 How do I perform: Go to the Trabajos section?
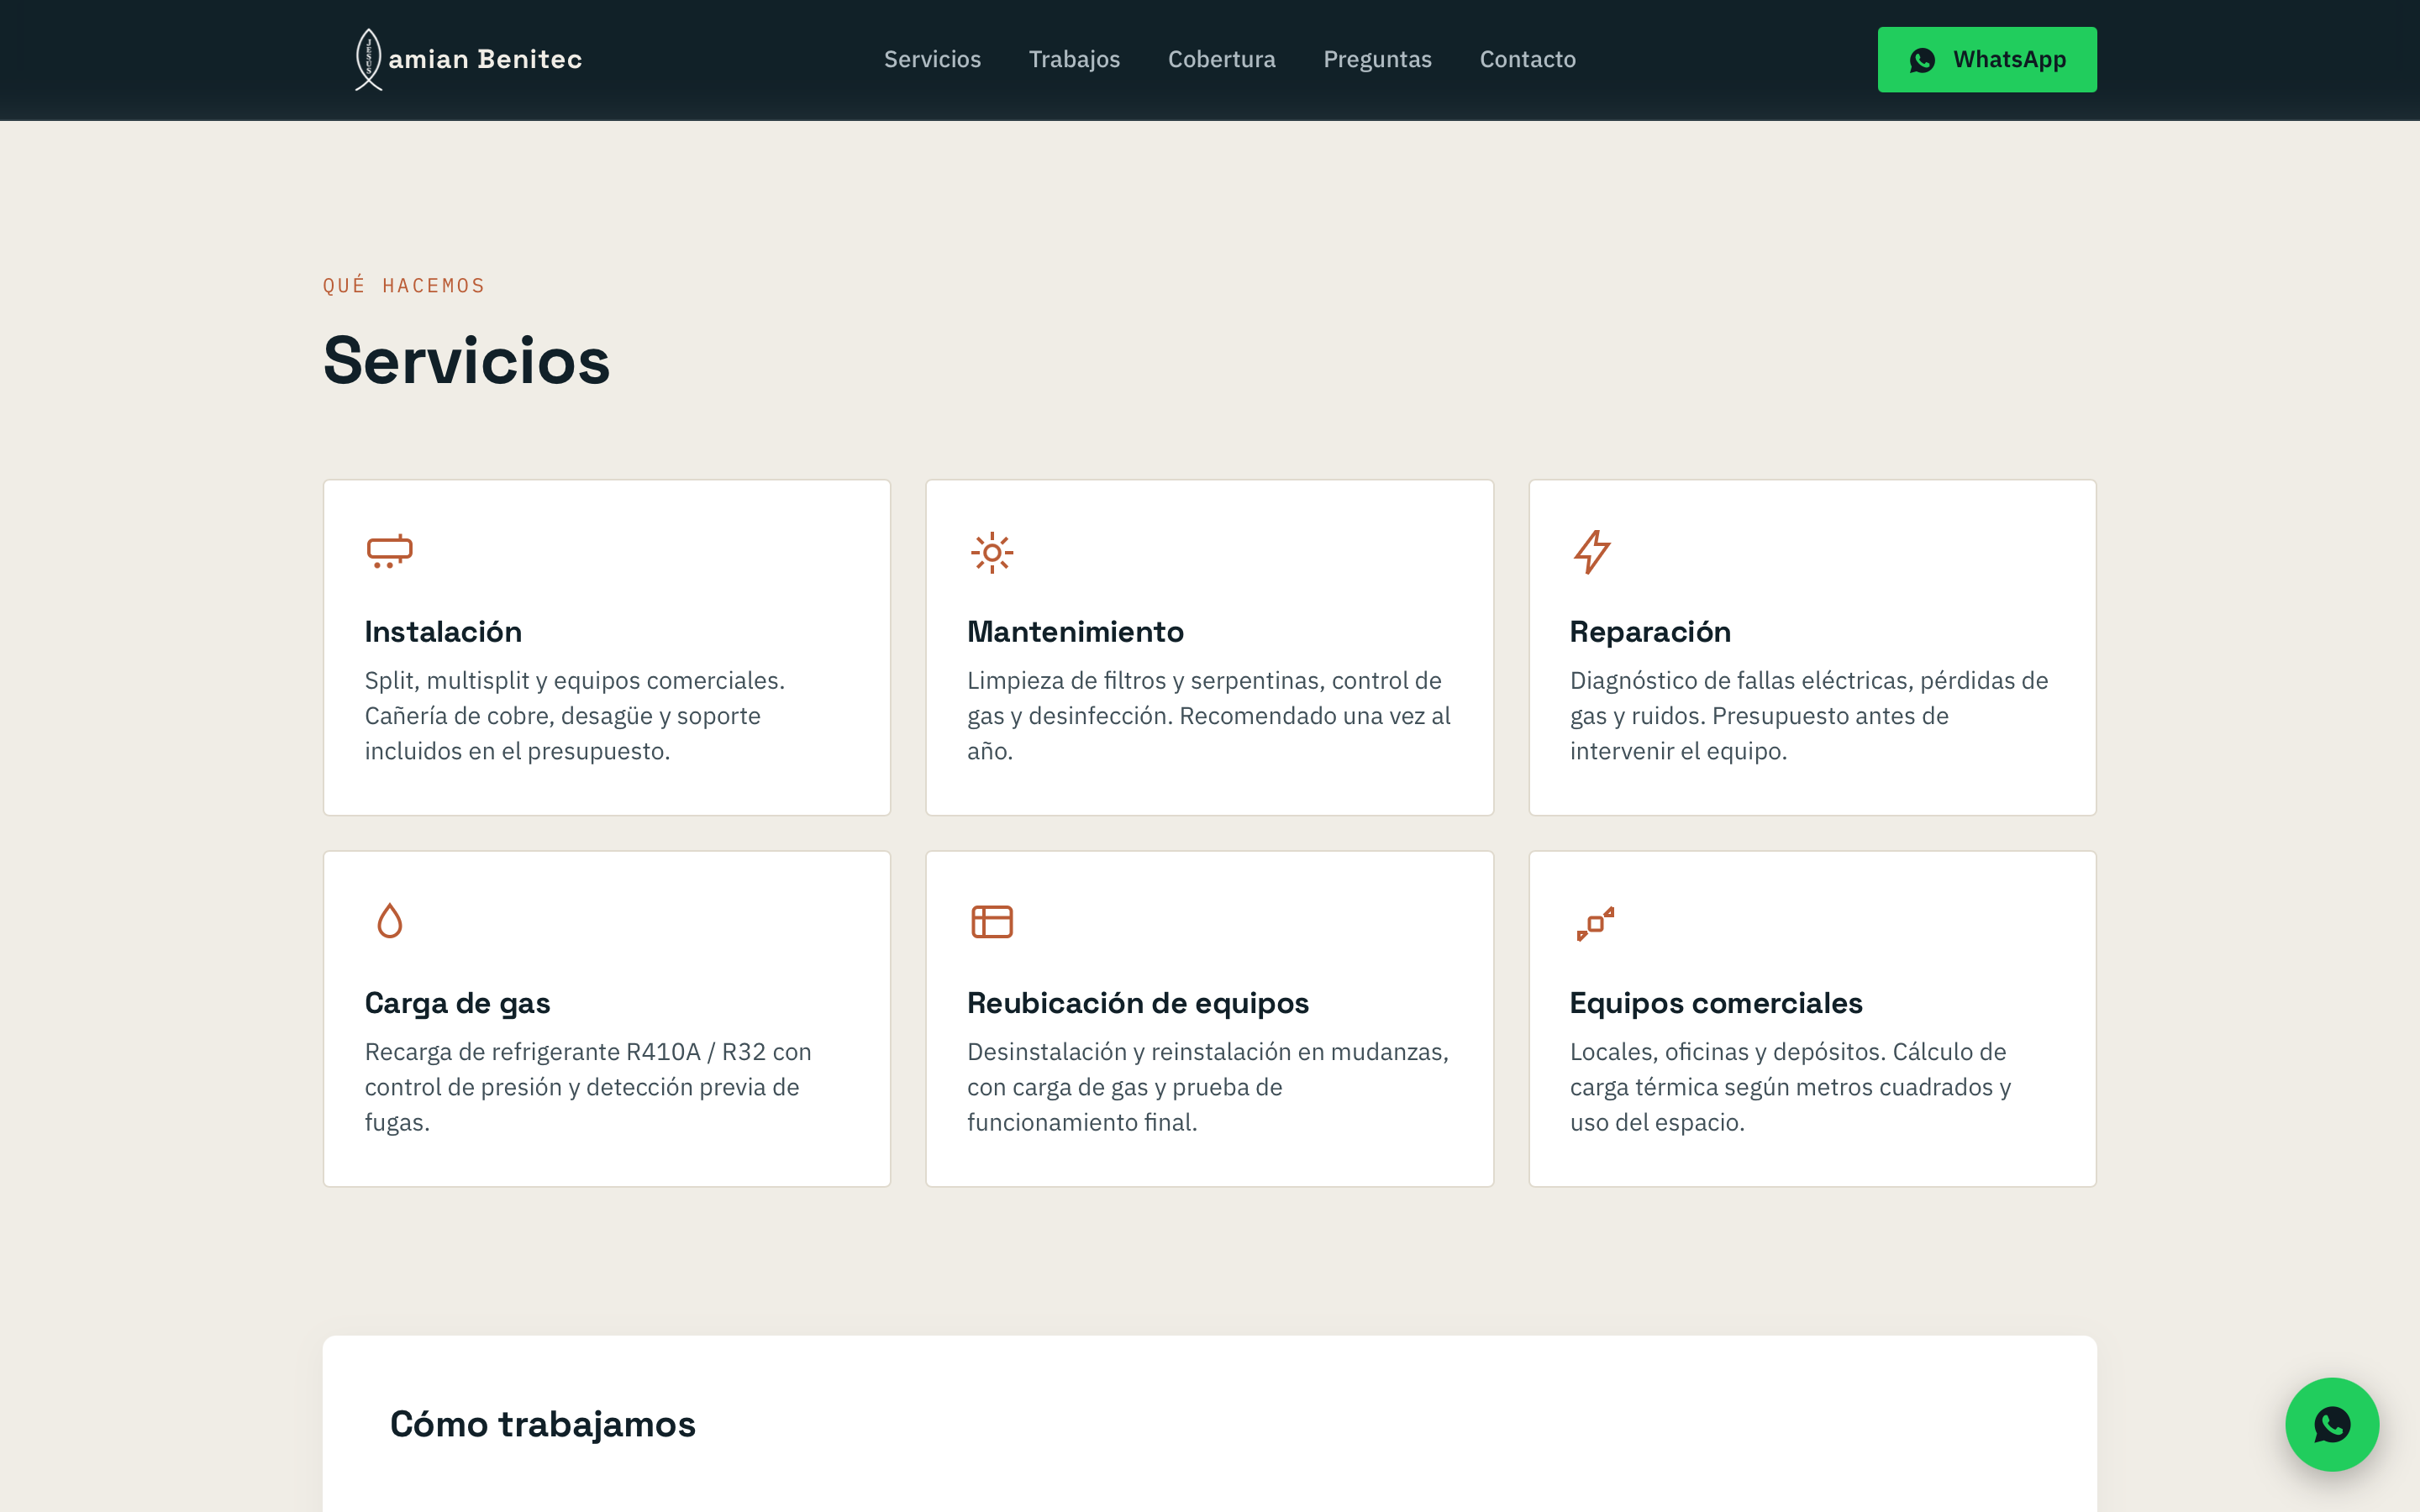pos(1074,60)
